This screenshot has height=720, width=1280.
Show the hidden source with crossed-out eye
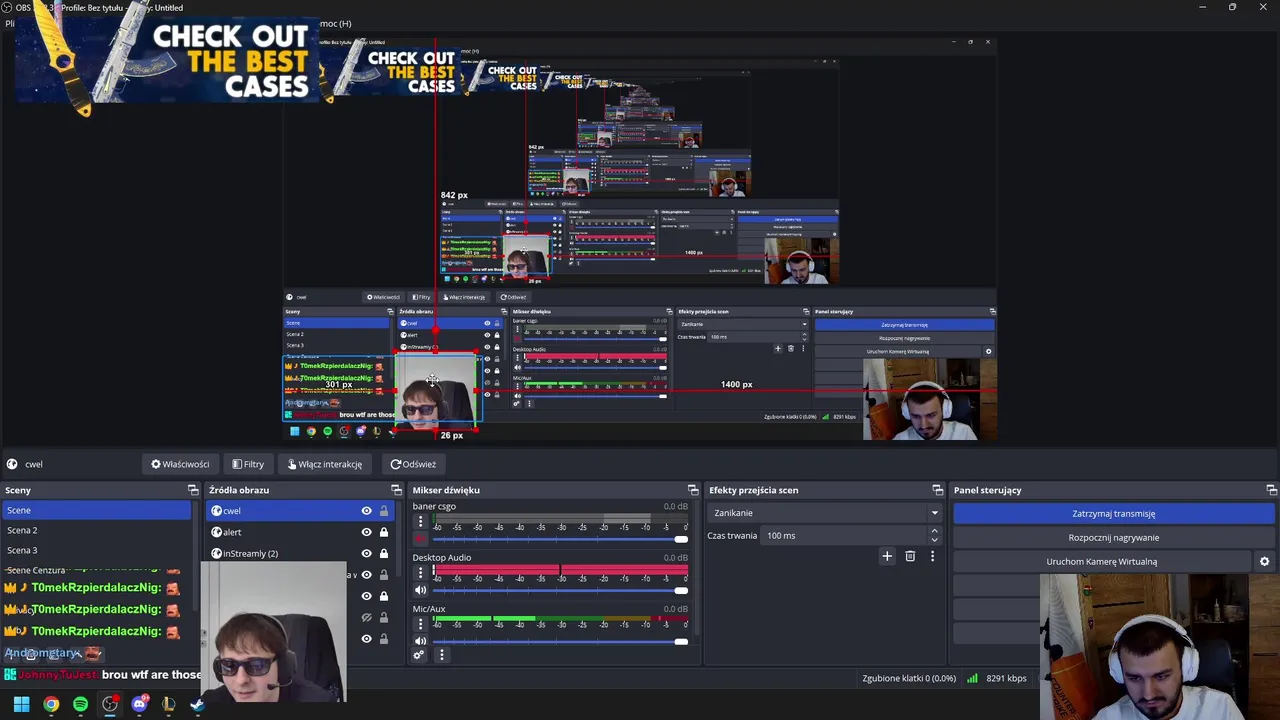(x=367, y=617)
